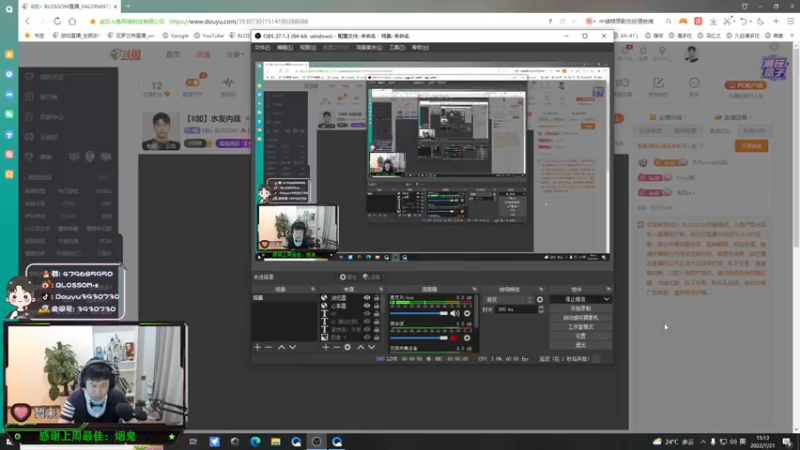Image resolution: width=800 pixels, height=450 pixels.
Task: Open settings gear for second mixer audio channel
Action: tap(467, 338)
